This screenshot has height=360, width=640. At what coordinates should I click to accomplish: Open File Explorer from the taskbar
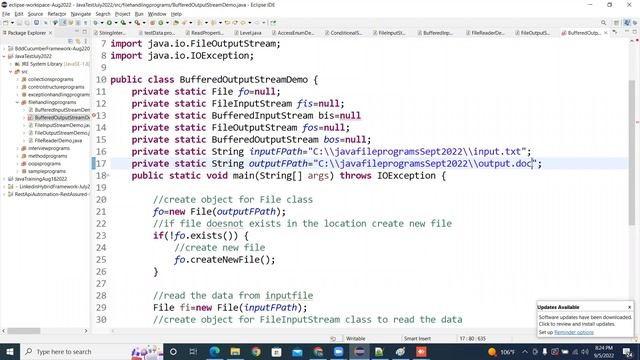pyautogui.click(x=235, y=351)
